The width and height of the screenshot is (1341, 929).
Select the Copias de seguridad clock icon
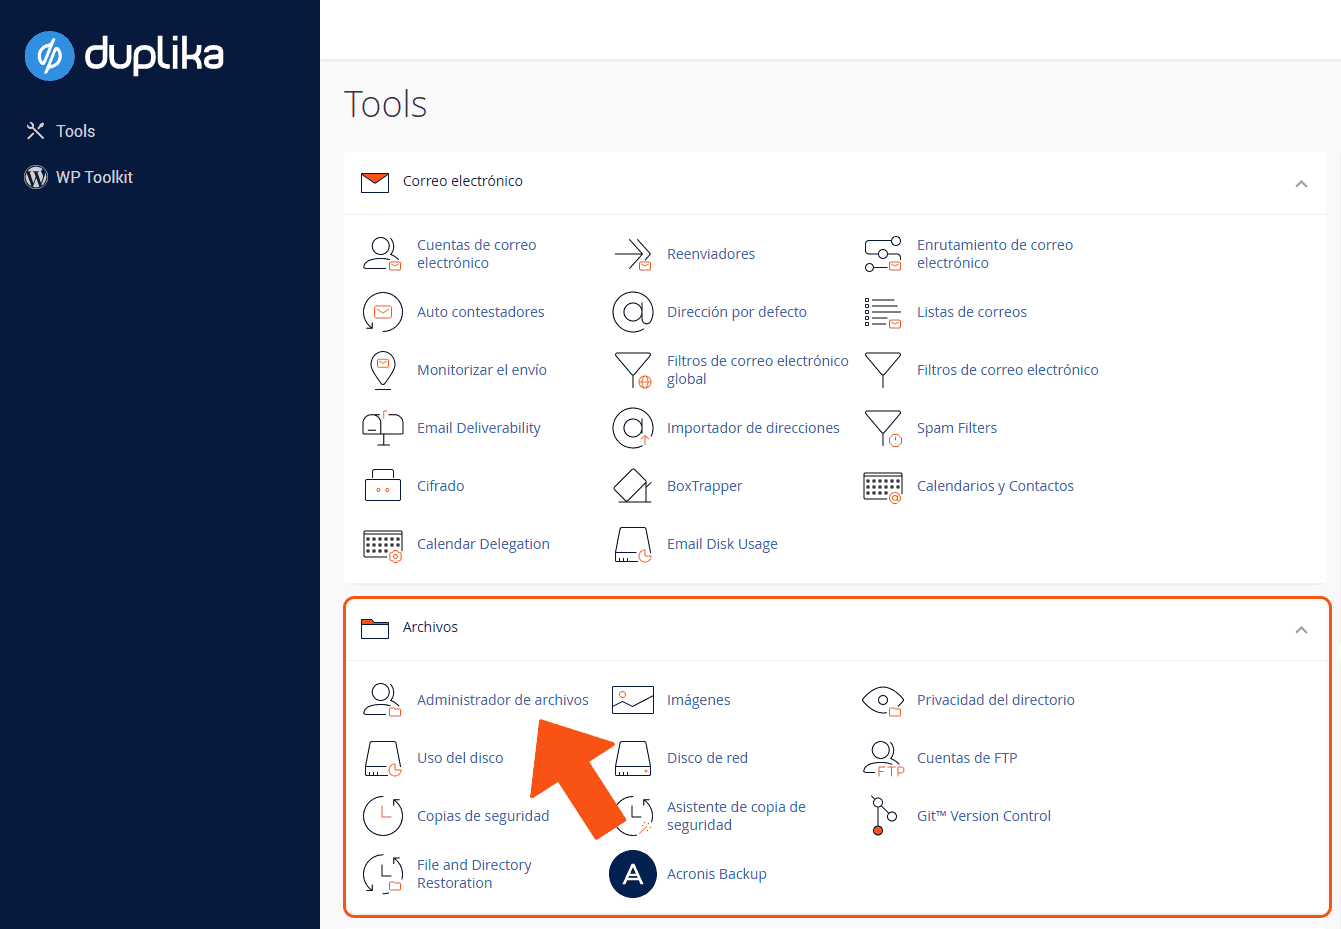(x=383, y=816)
